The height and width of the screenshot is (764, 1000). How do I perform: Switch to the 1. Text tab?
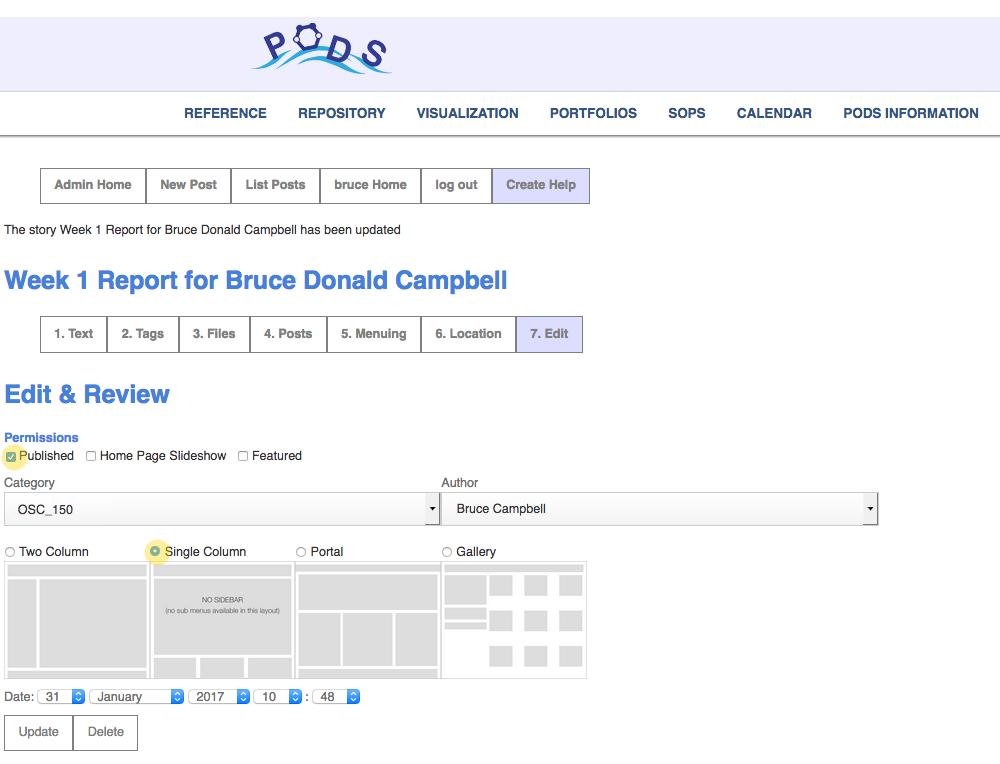73,334
